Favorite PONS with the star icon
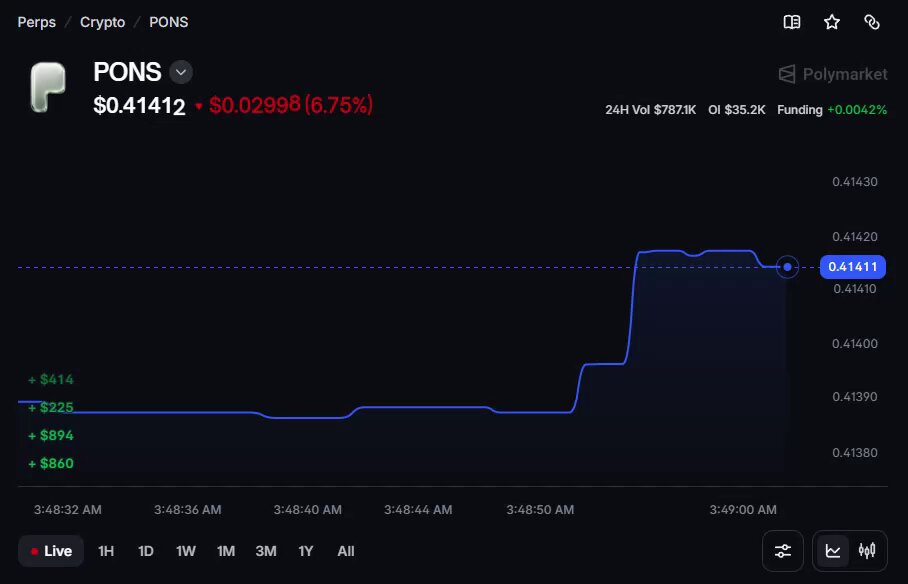 (x=832, y=22)
